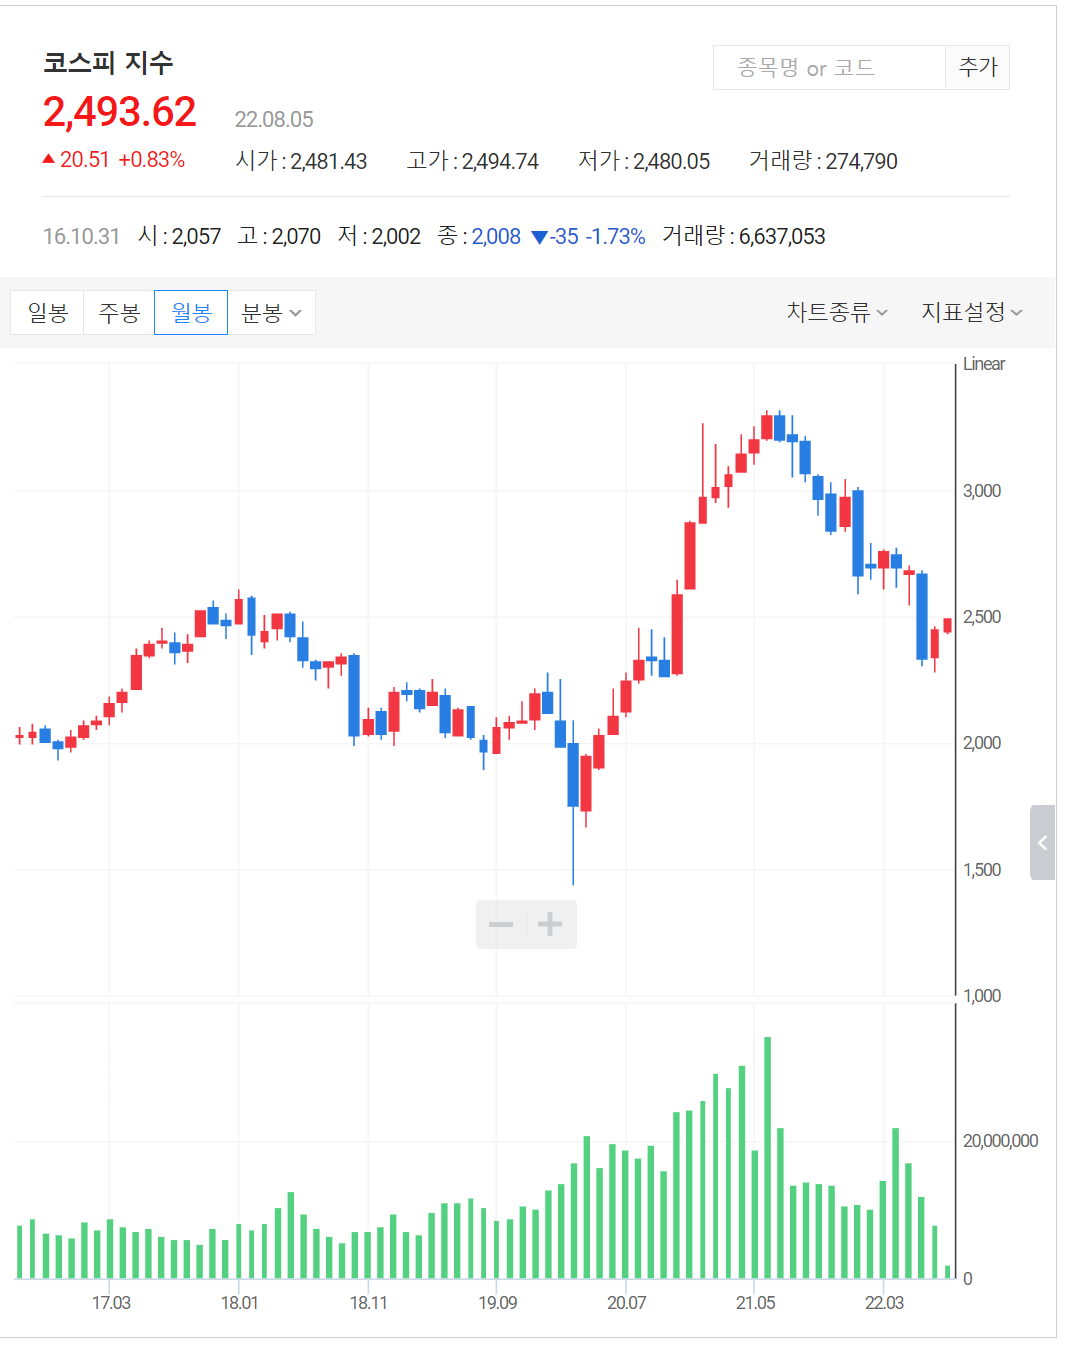1081x1354 pixels.
Task: Expand the right side panel arrow
Action: point(1043,842)
